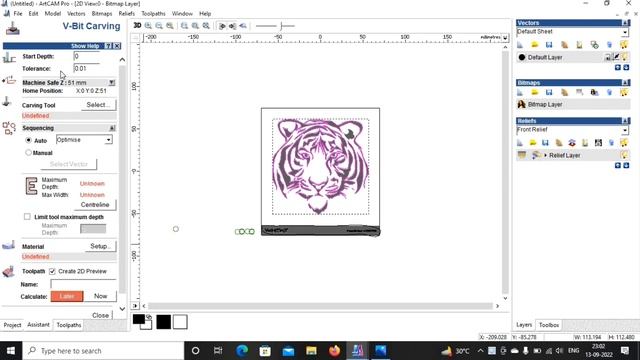Select the Manual sequencing radio button
Viewport: 640px width, 360px height.
point(28,153)
